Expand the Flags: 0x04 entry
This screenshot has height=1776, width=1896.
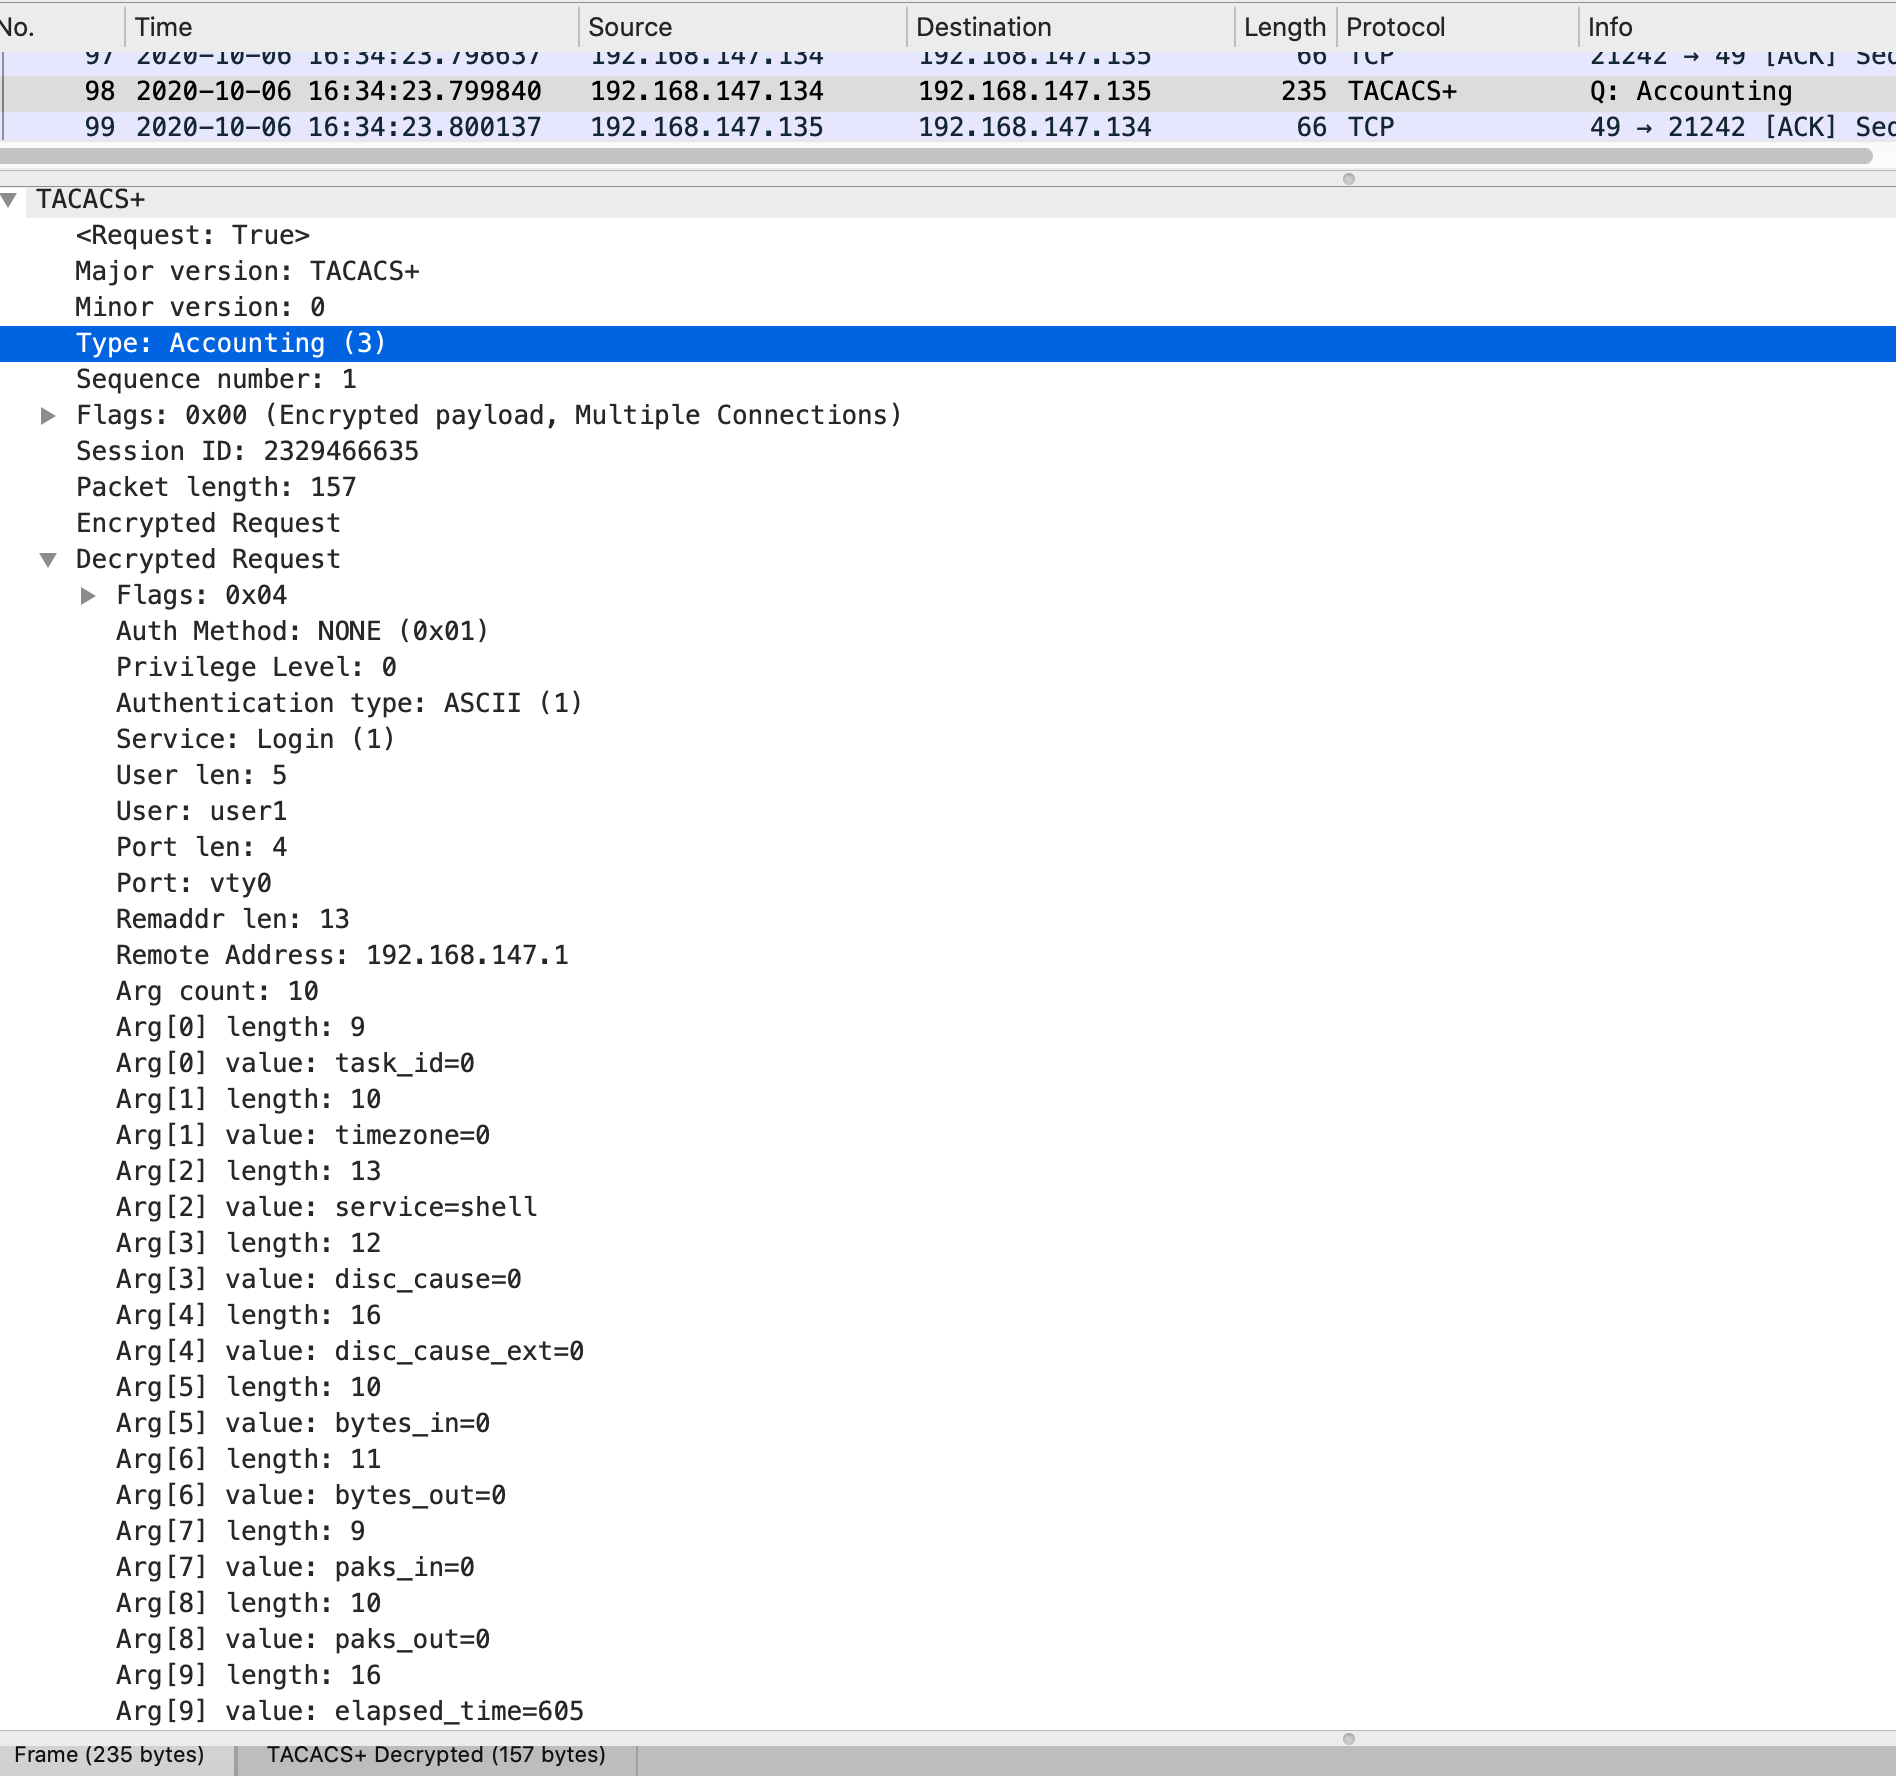[x=88, y=596]
